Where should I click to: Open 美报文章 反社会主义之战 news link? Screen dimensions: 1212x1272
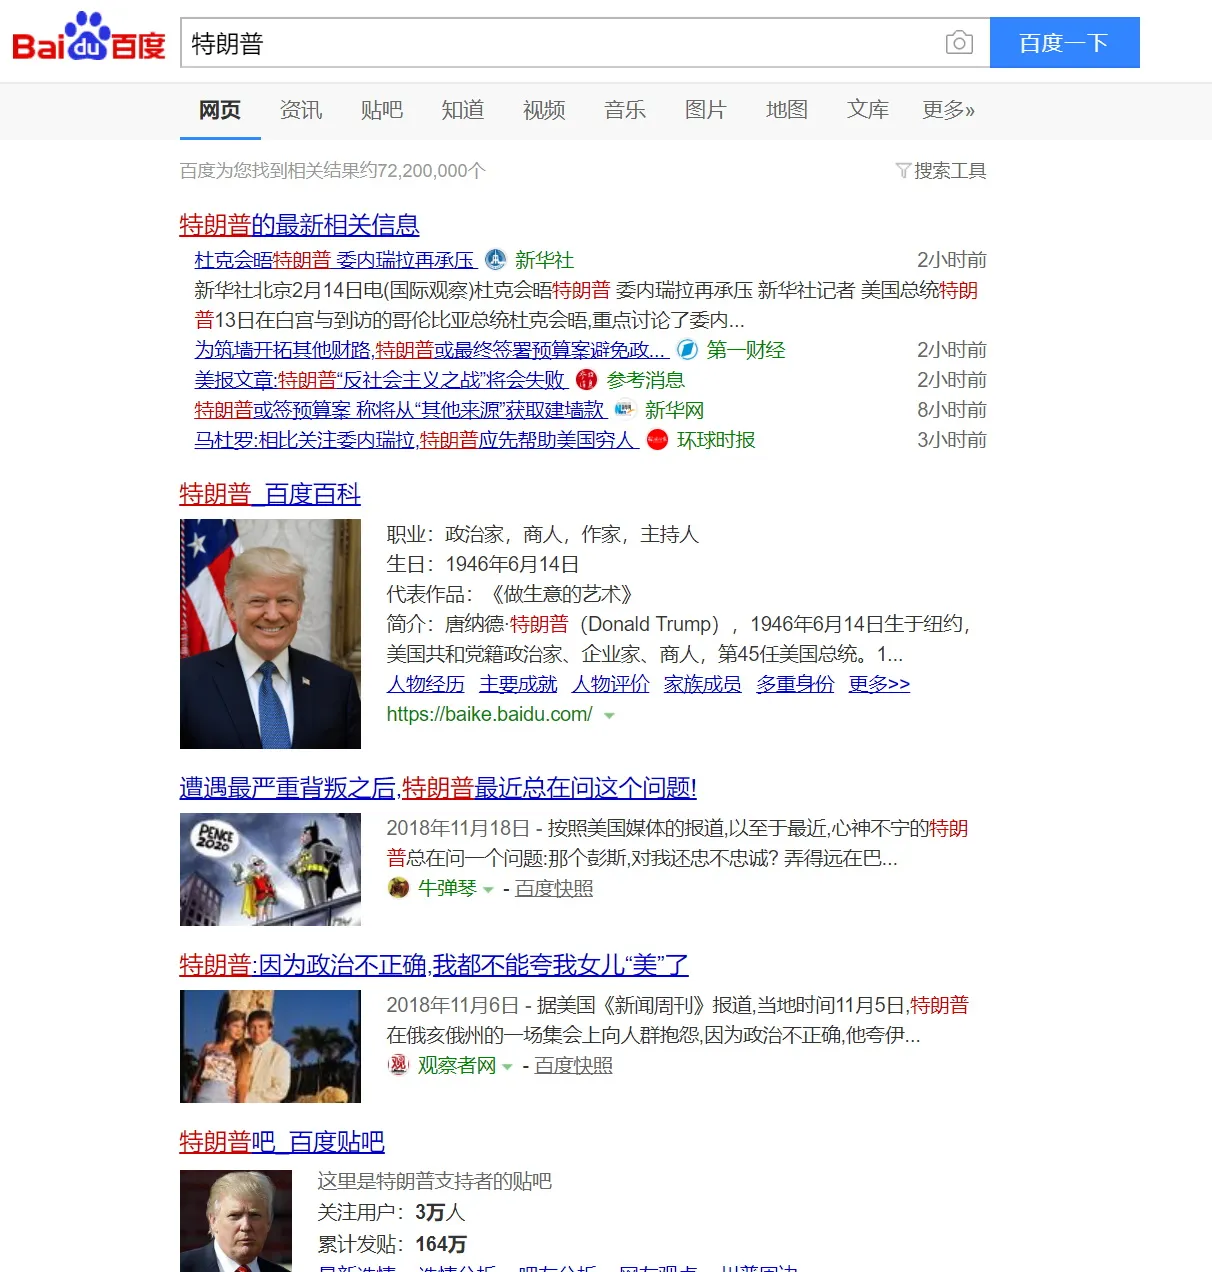pos(380,380)
